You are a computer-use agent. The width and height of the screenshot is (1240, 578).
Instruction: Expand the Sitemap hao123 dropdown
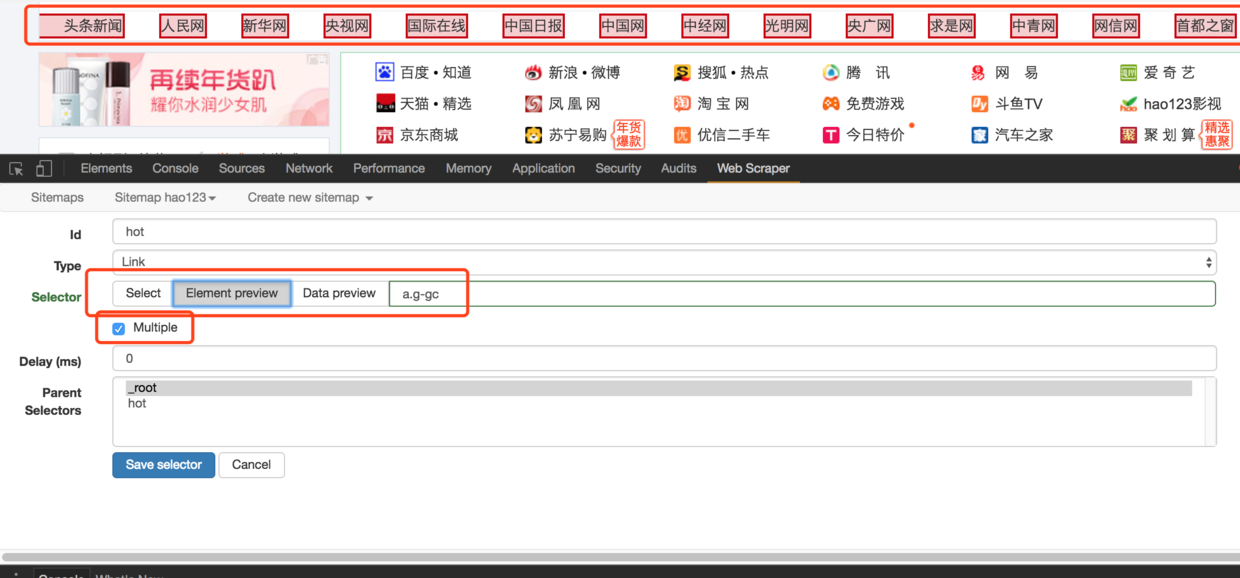coord(165,198)
